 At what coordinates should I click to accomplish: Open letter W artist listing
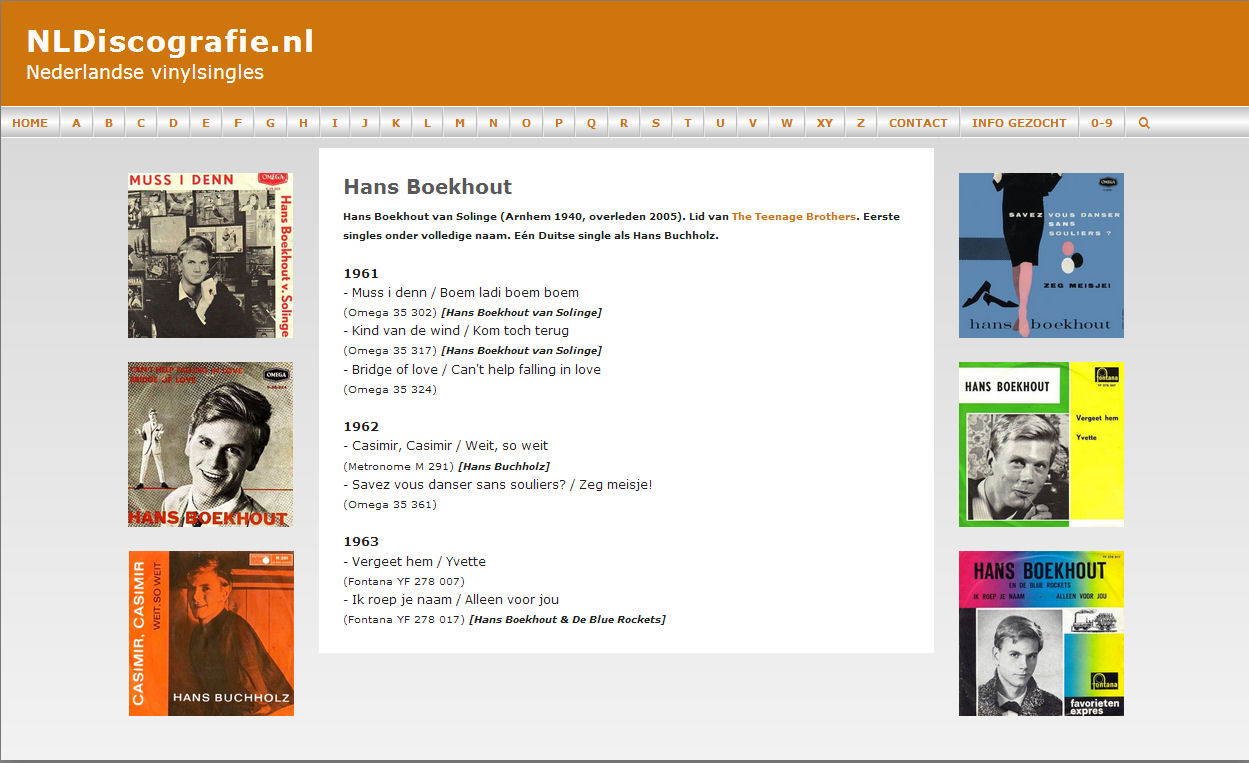[x=787, y=123]
